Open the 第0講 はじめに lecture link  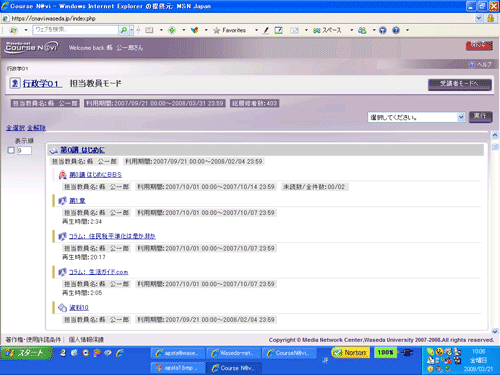82,150
